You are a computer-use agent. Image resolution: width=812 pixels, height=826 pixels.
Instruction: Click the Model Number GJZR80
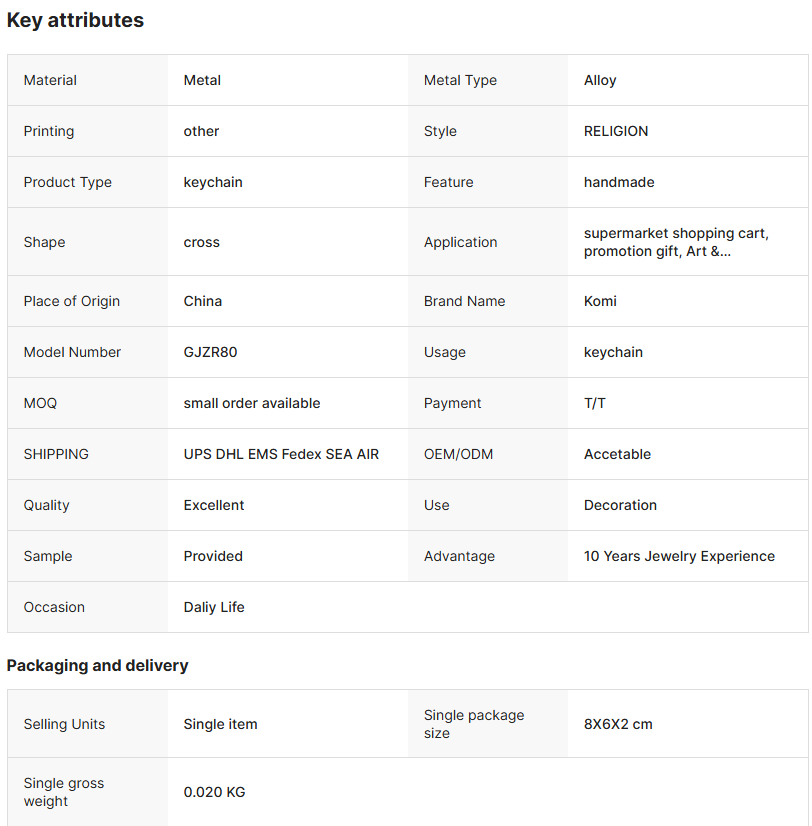[210, 352]
